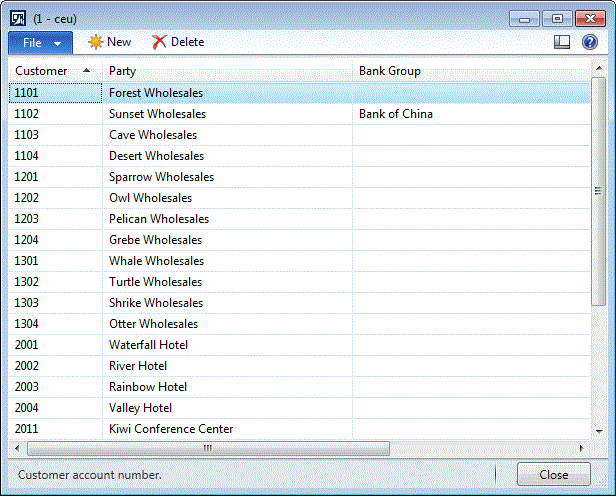Click the horizontal scrollbar left arrow
This screenshot has height=496, width=616.
[17, 448]
